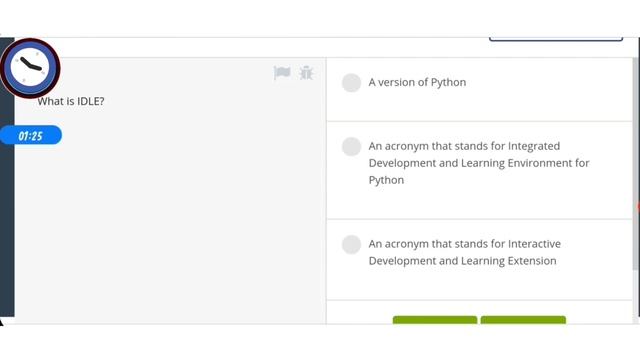This screenshot has height=360, width=640.
Task: Click the text 'A version of Python'
Action: click(417, 82)
